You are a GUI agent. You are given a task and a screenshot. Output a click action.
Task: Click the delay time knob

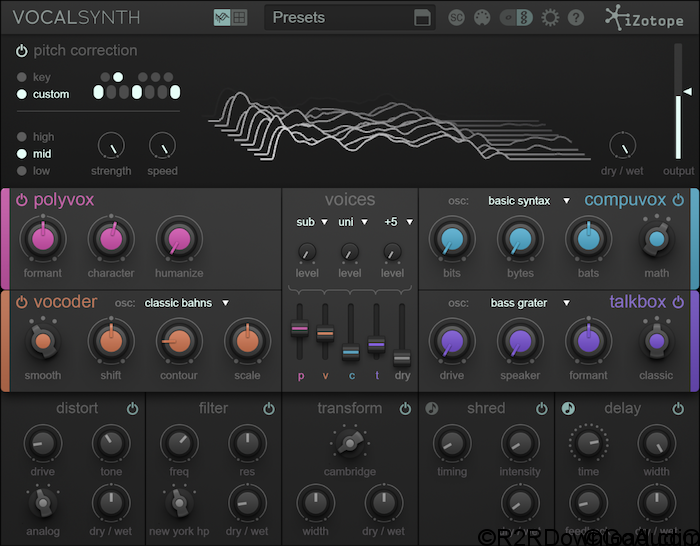coord(588,443)
